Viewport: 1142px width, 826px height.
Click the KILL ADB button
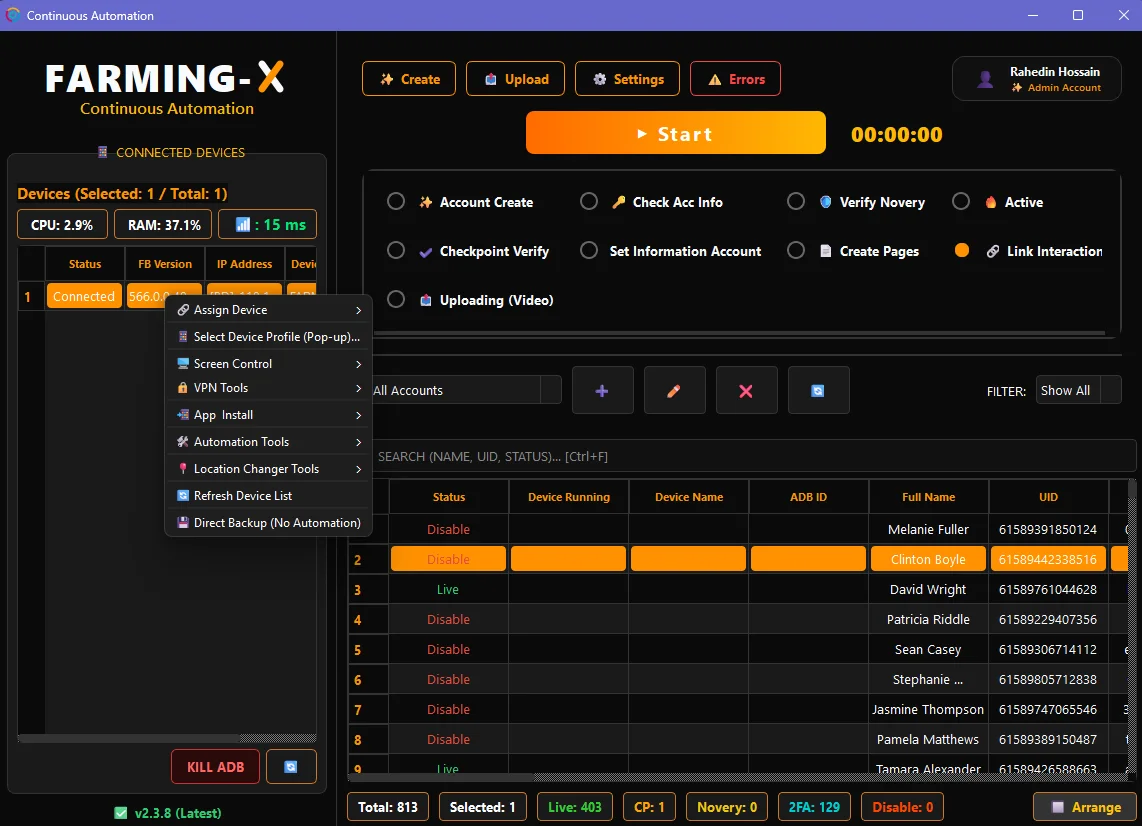(216, 766)
